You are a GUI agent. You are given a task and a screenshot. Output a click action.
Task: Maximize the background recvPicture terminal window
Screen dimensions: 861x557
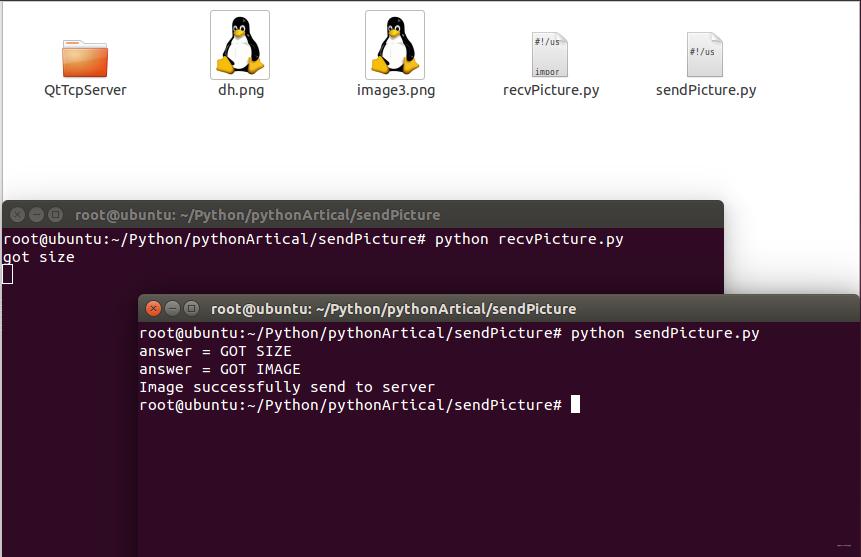55,215
